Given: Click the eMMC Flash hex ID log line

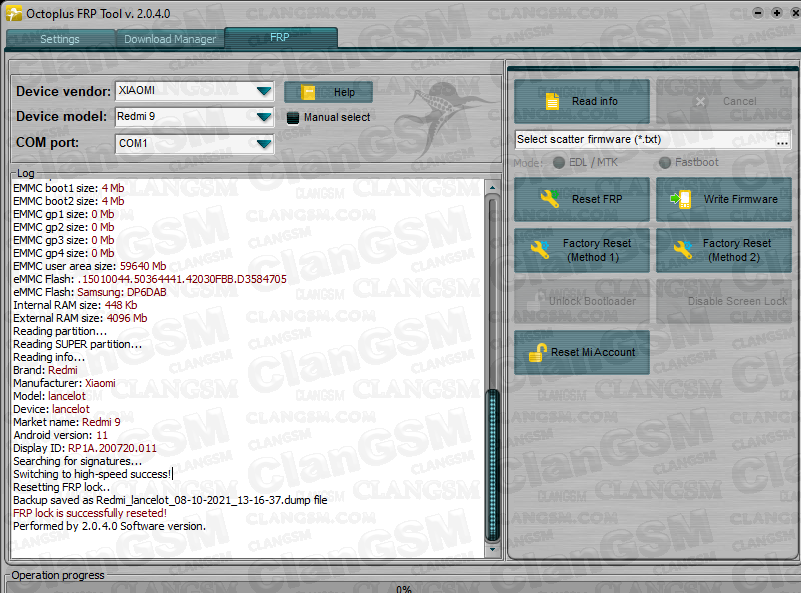Looking at the screenshot, I should pyautogui.click(x=150, y=279).
